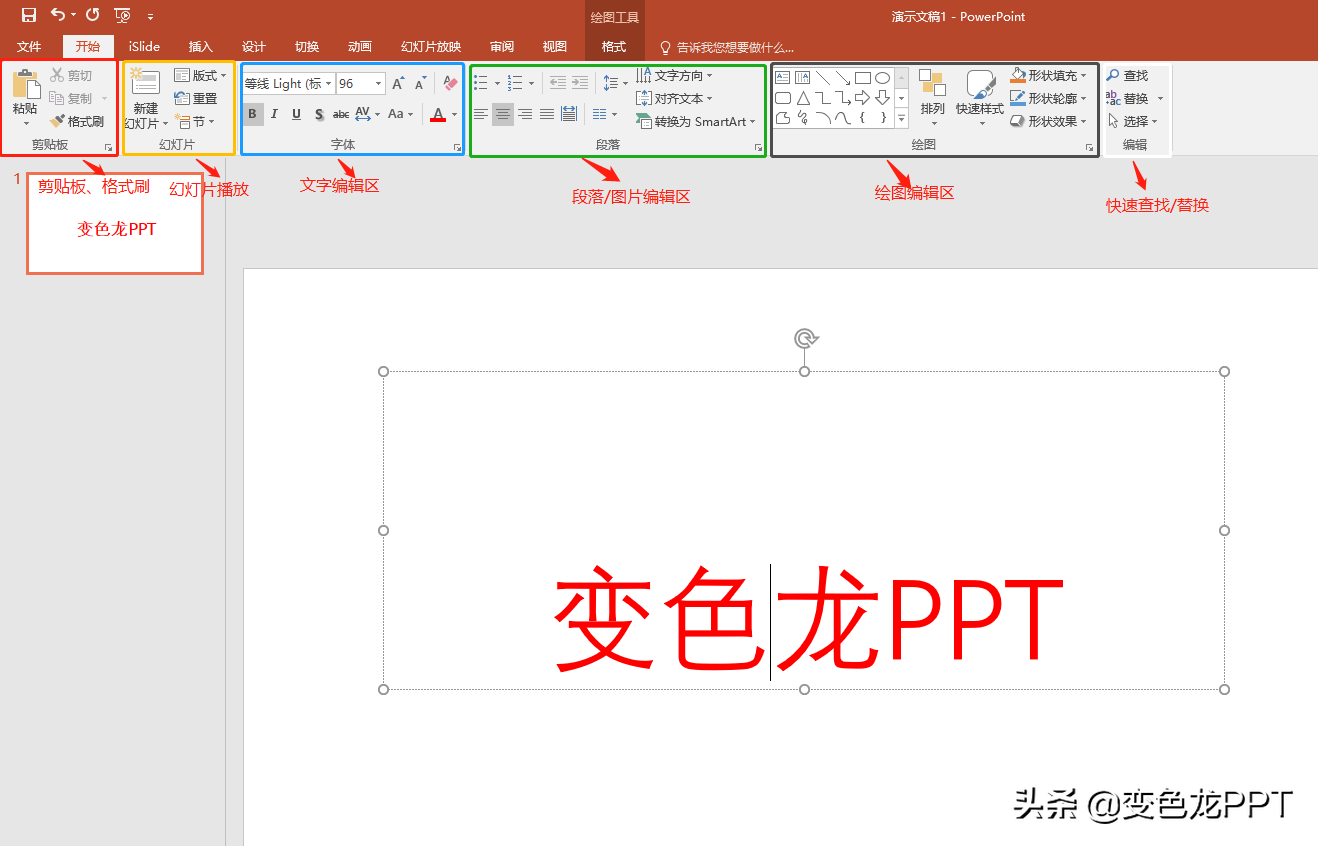The image size is (1318, 846).
Task: Open the 格式 (Format) drawing tools tab
Action: pyautogui.click(x=614, y=46)
